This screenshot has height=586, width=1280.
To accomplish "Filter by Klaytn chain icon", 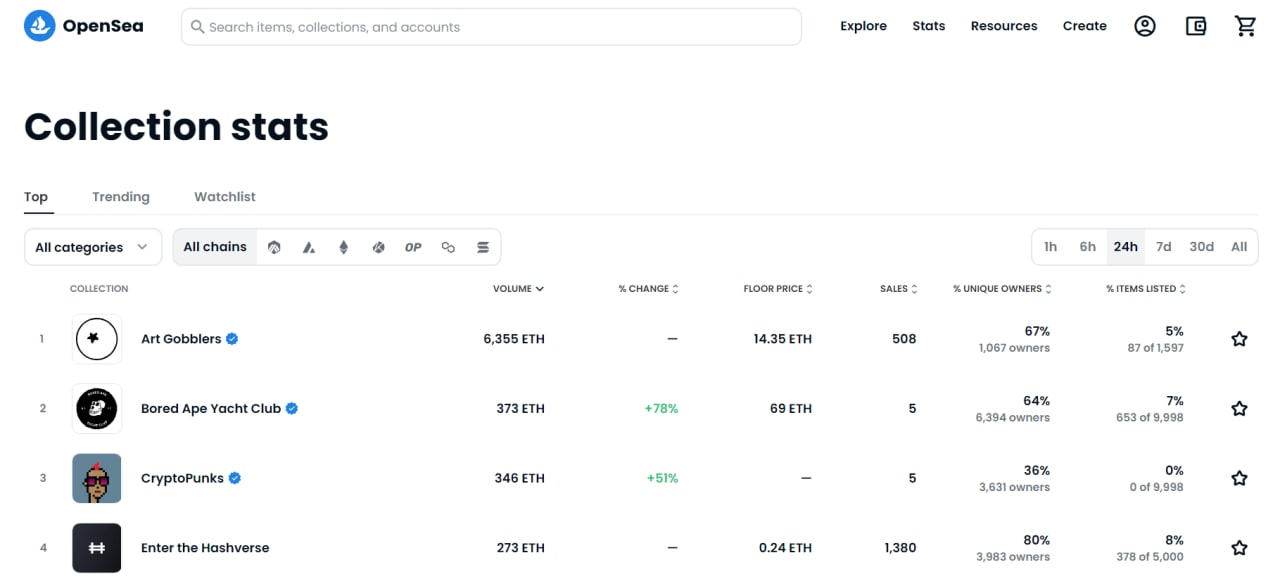I will (378, 247).
